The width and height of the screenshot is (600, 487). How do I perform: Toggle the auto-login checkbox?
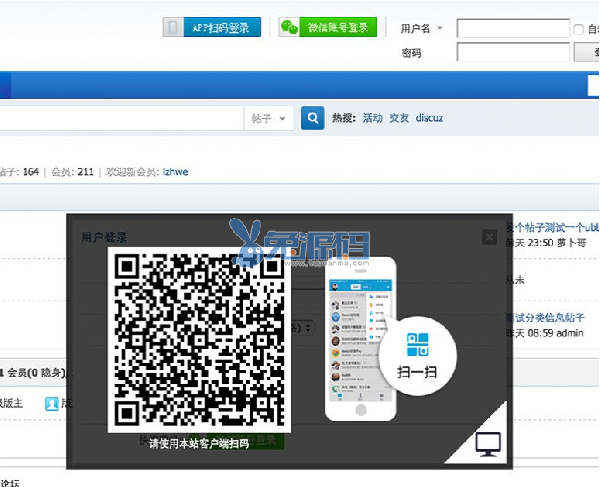point(578,29)
